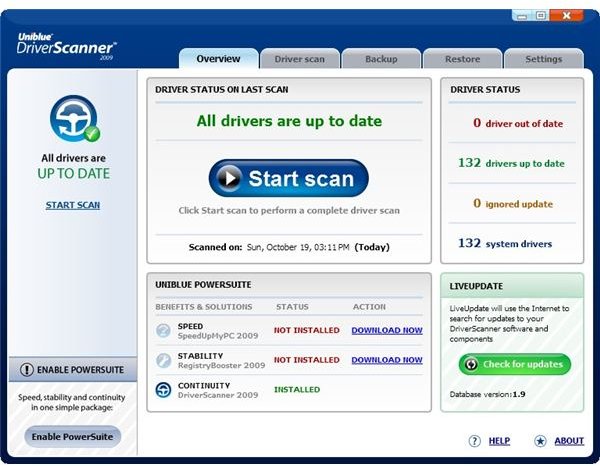Maximize the DriverScanner window
This screenshot has height=466, width=600.
pyautogui.click(x=540, y=16)
